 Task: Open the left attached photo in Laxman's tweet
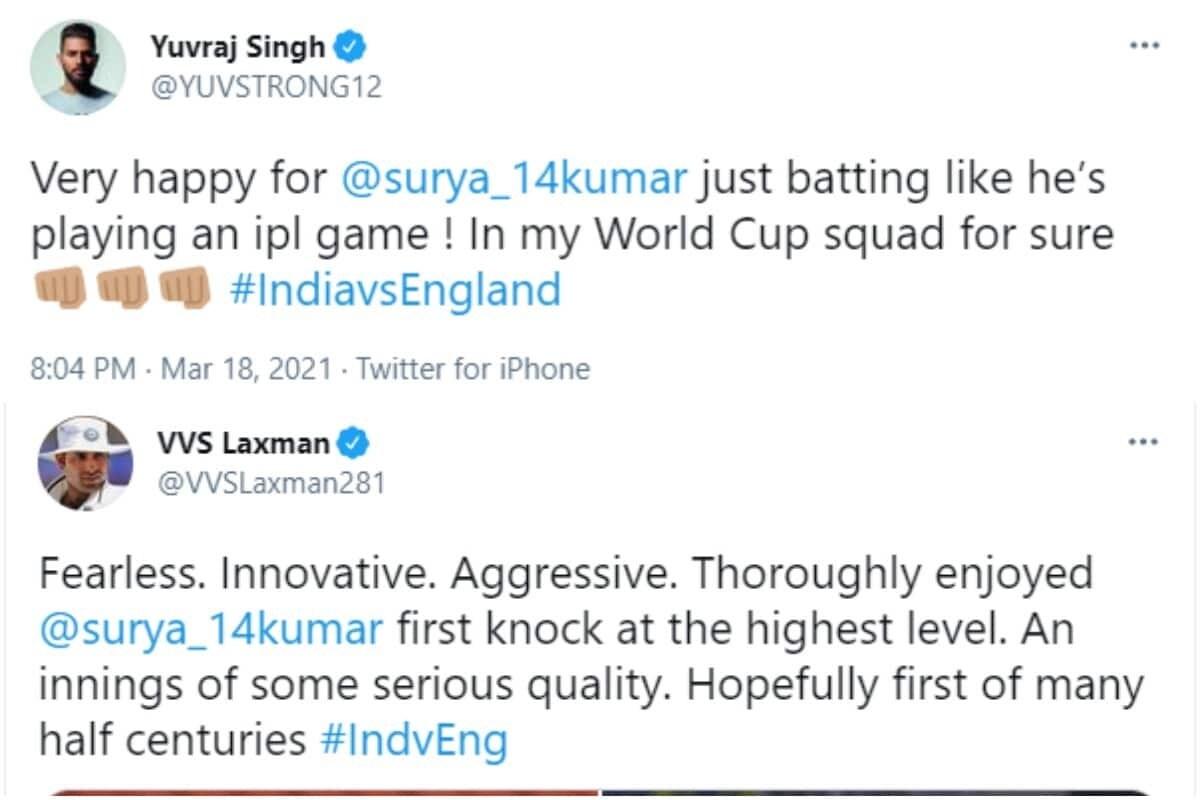coord(320,794)
